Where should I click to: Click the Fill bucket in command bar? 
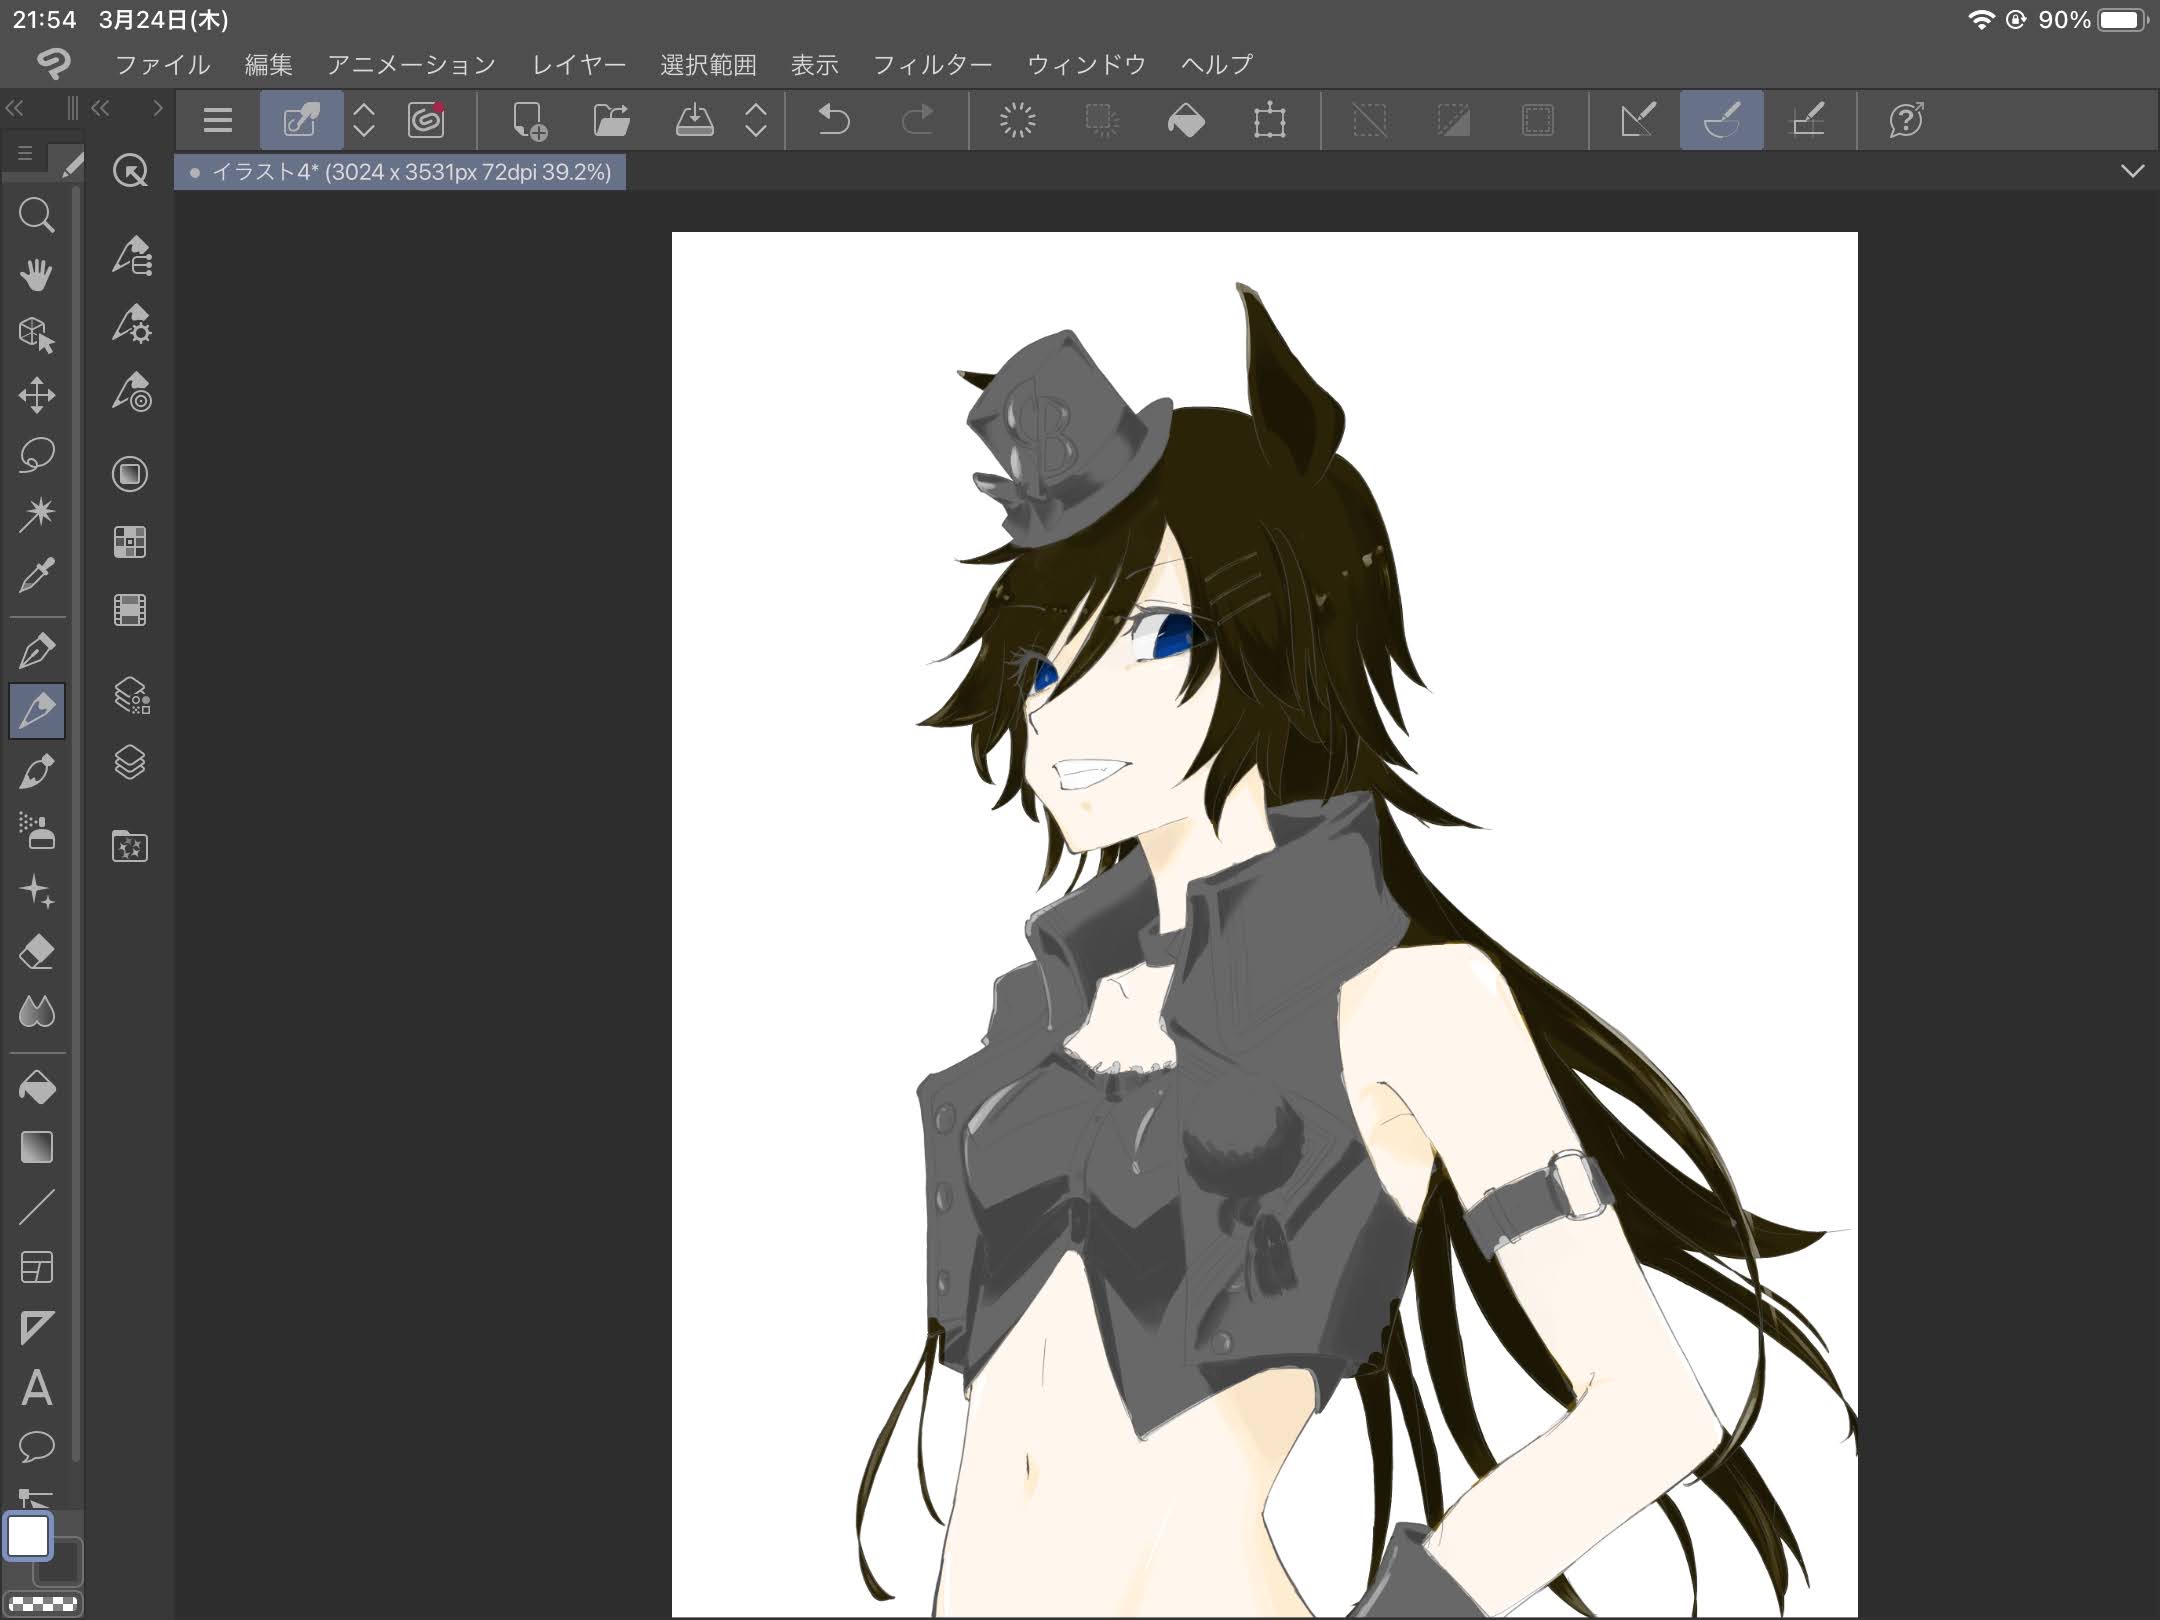(x=1186, y=121)
